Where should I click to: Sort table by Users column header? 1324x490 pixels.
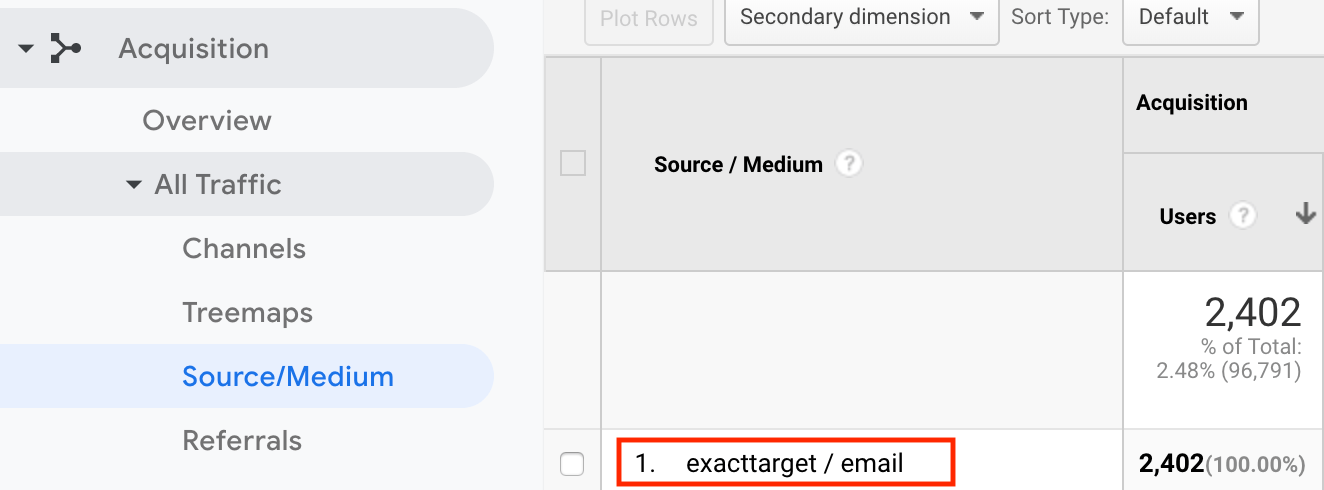[1187, 216]
